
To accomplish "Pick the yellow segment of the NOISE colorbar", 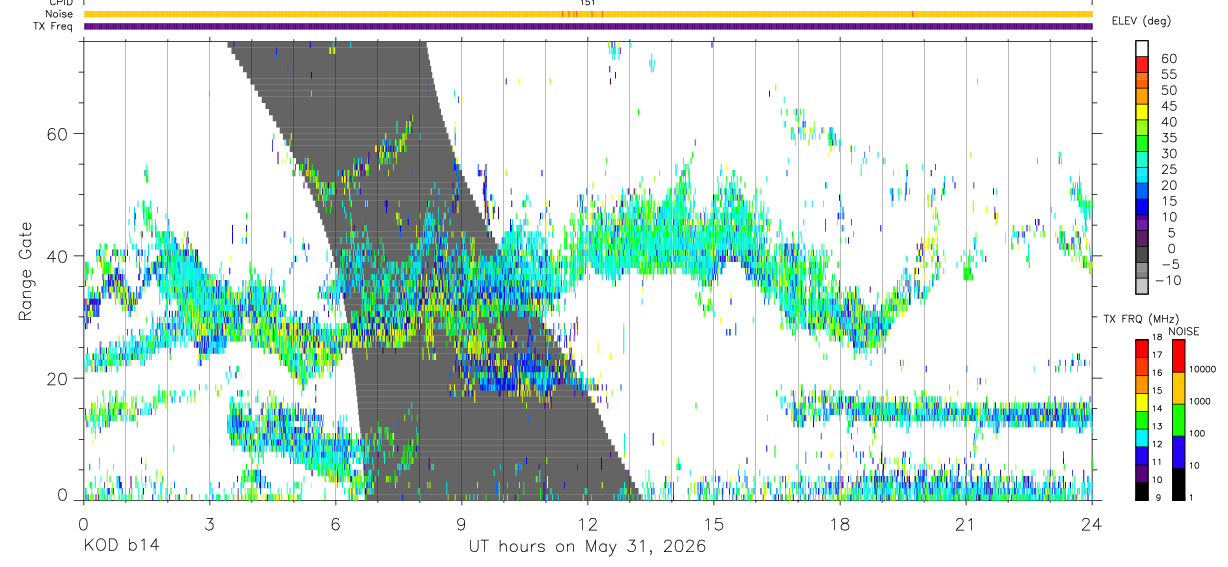I will [1178, 388].
